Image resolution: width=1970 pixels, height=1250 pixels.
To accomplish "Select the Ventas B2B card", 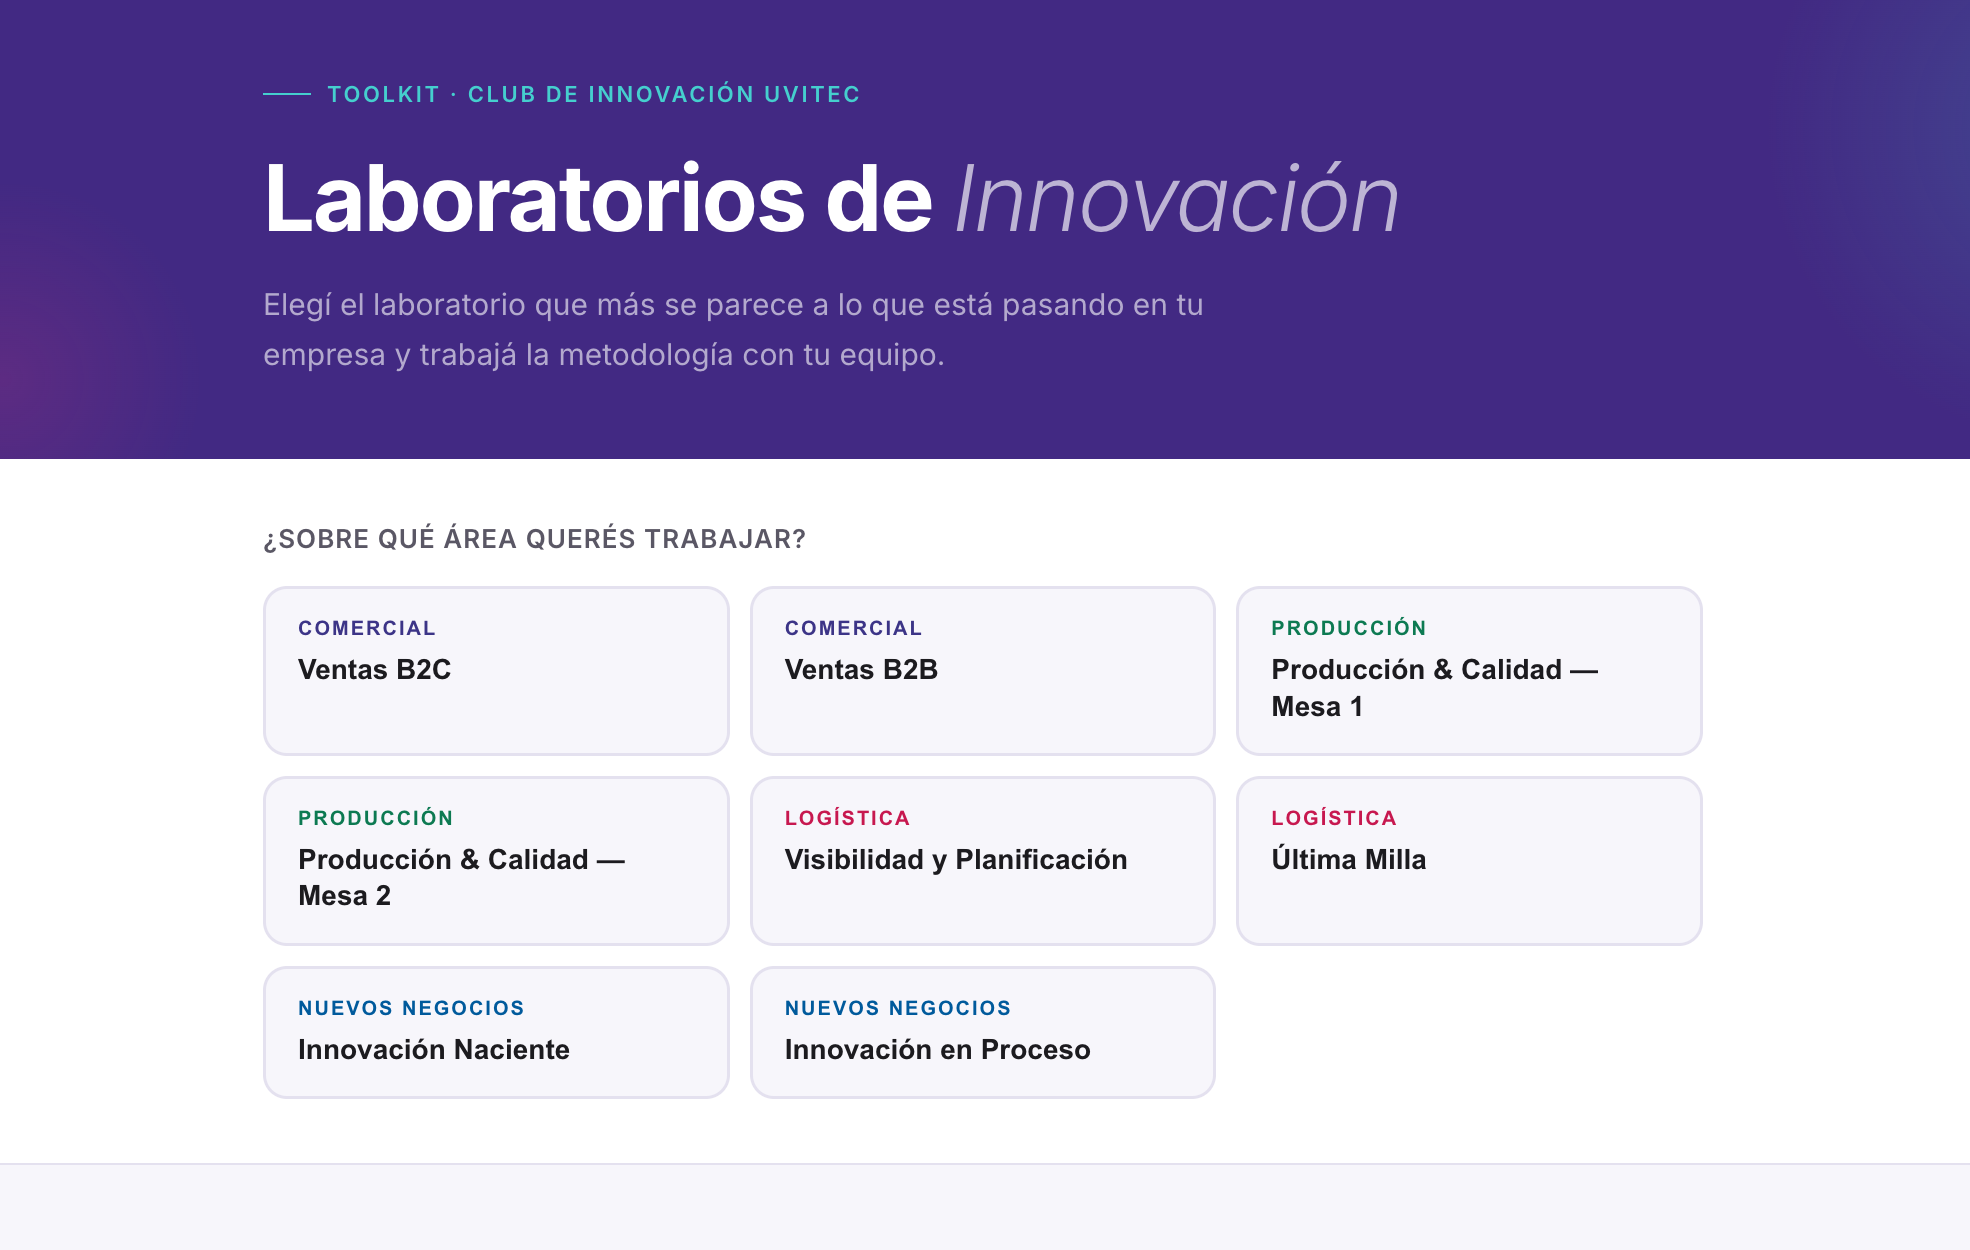I will click(983, 671).
